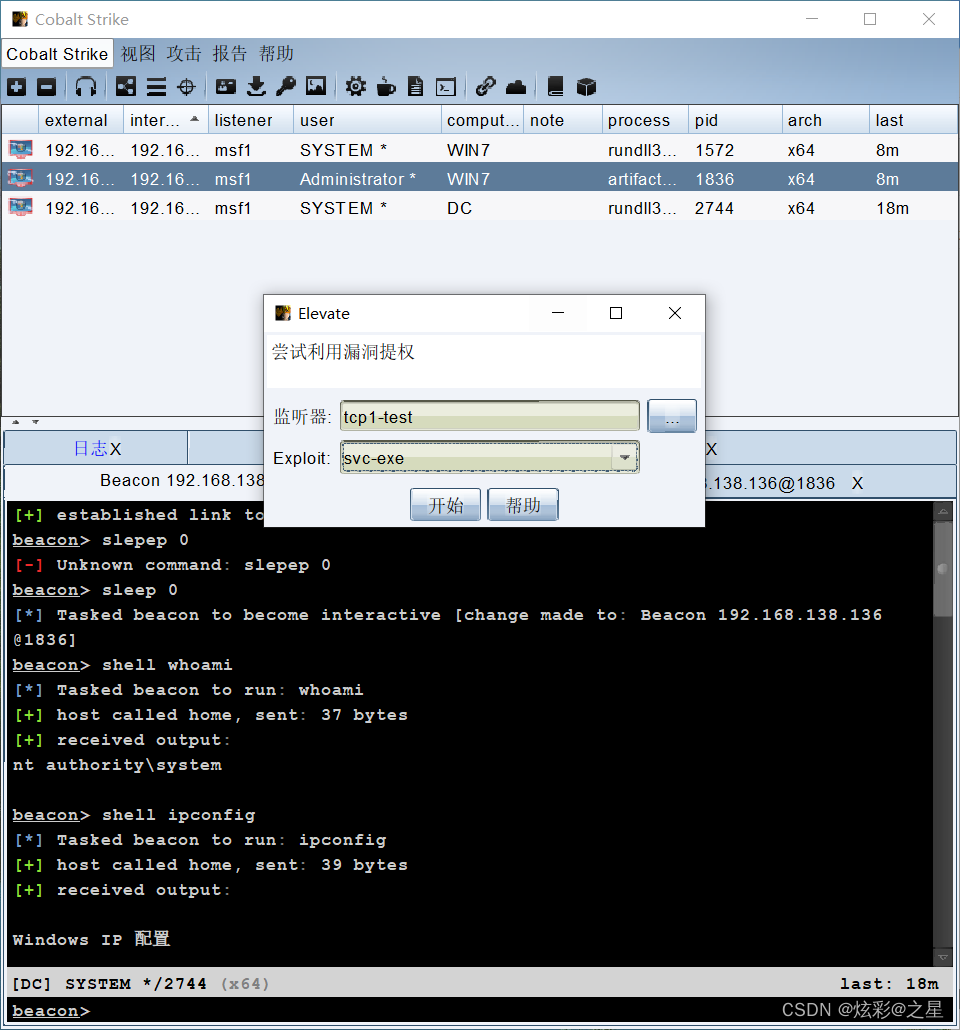Click the beacon> command input line
This screenshot has height=1030, width=960.
[x=480, y=1011]
